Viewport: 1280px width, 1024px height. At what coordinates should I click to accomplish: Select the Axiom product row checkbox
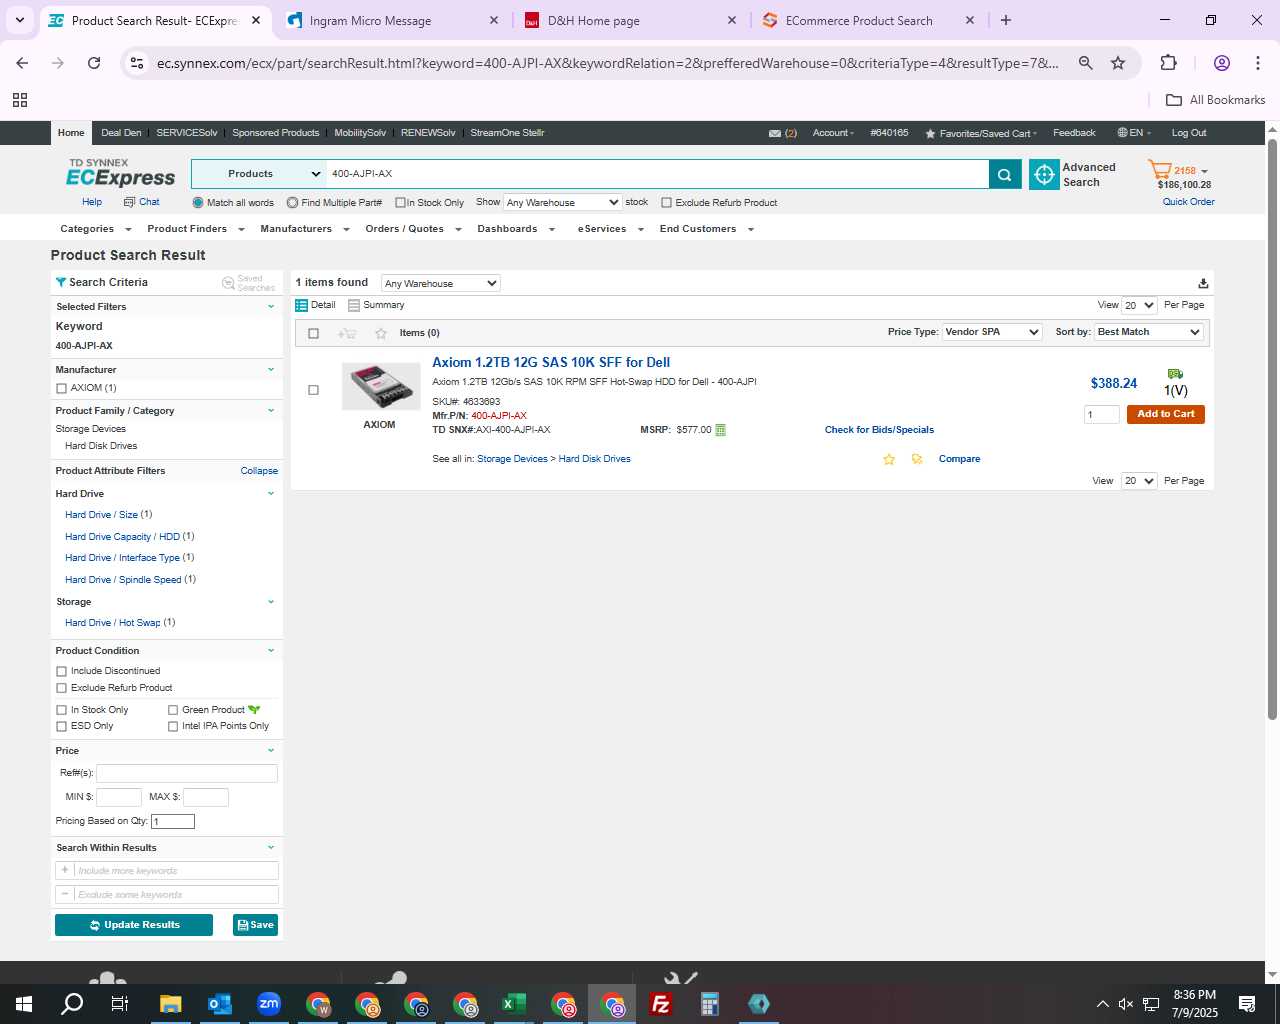pyautogui.click(x=313, y=390)
